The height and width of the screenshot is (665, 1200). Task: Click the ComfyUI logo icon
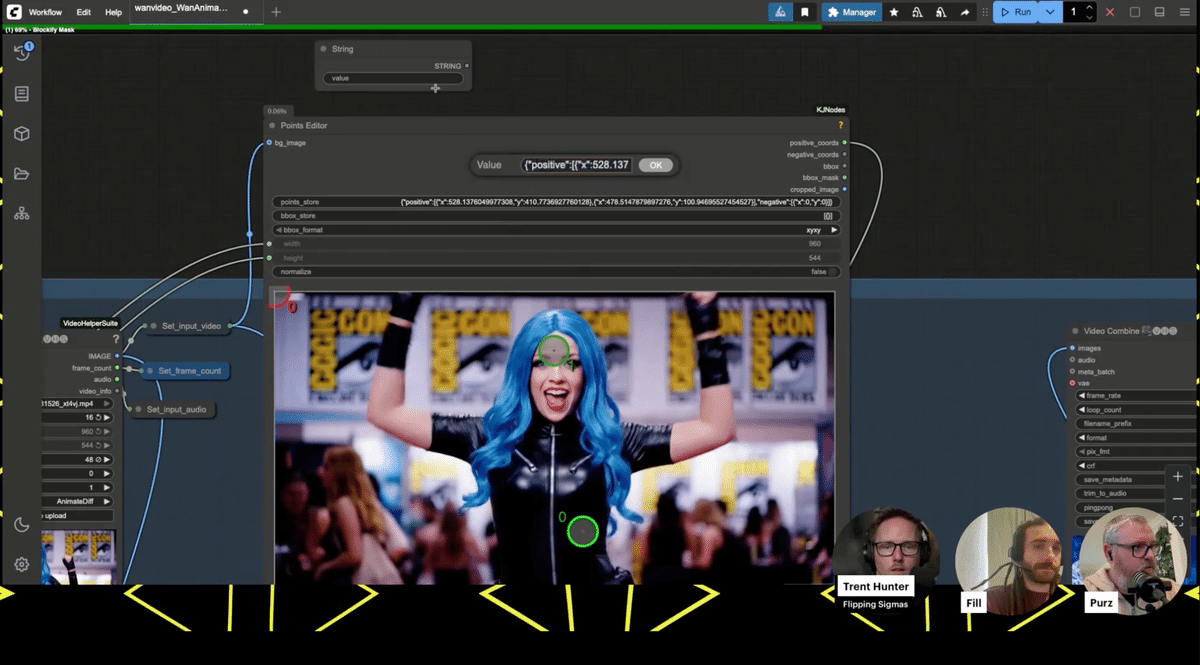pos(14,12)
